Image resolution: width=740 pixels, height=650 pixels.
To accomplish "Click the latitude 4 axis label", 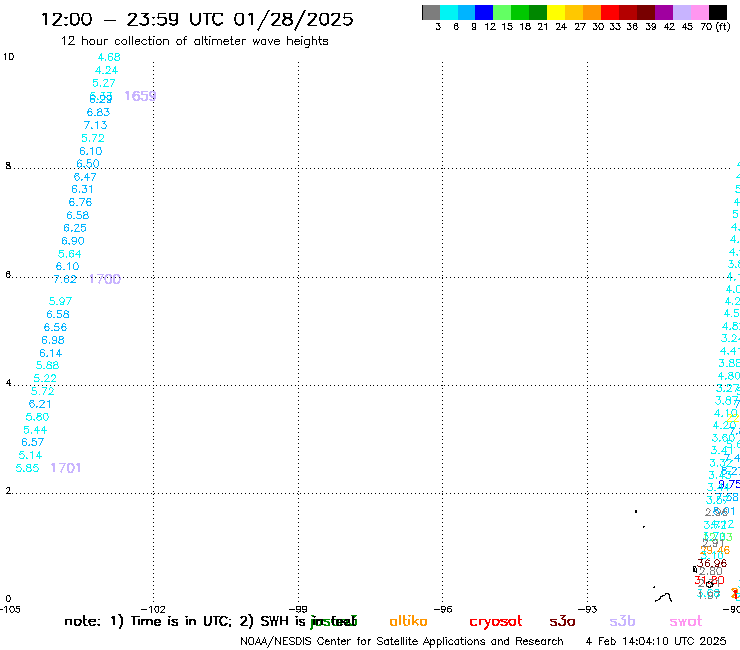I will coord(8,383).
